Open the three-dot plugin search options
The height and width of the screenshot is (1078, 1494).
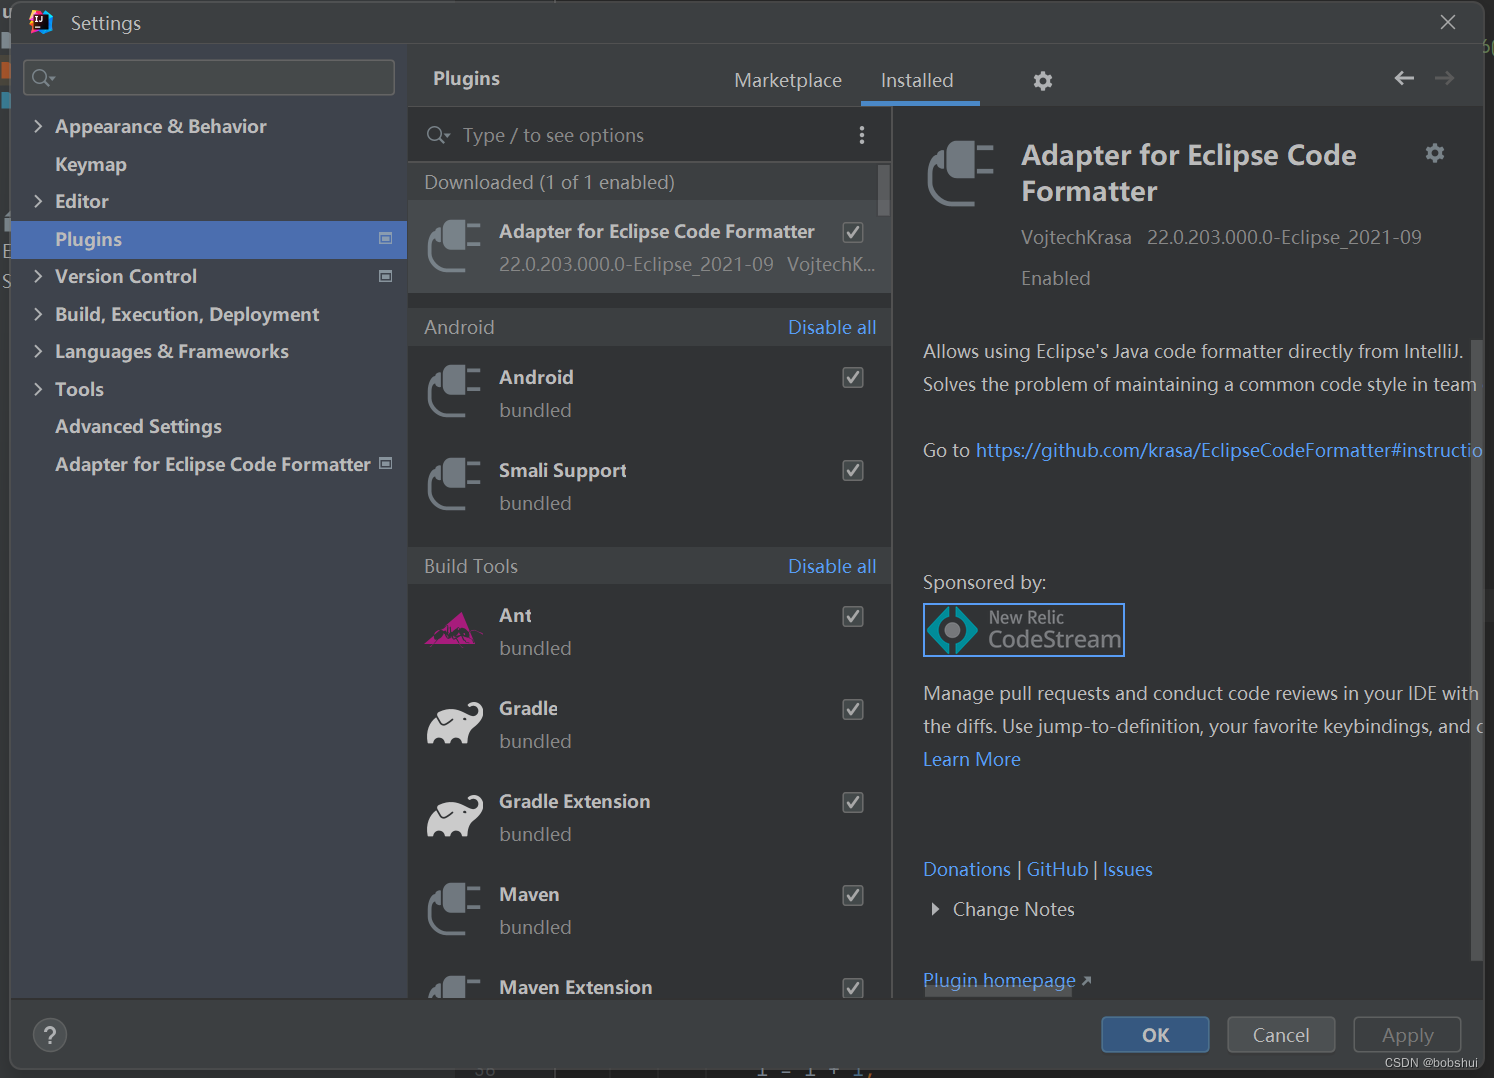tap(862, 135)
